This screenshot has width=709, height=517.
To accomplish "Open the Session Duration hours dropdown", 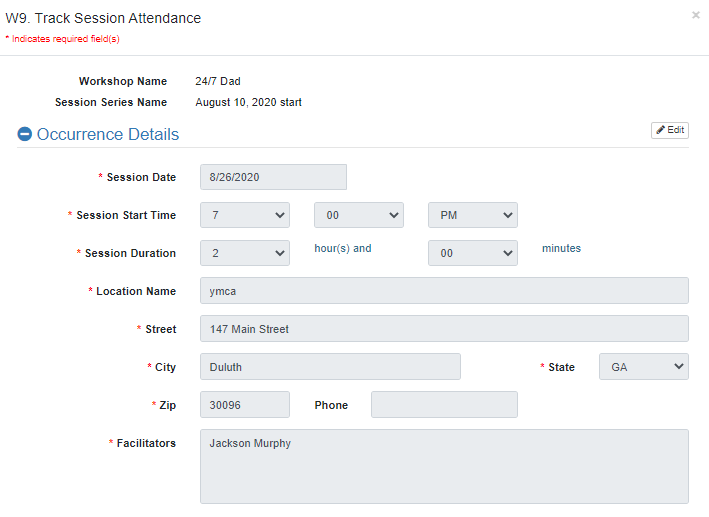I will (245, 253).
